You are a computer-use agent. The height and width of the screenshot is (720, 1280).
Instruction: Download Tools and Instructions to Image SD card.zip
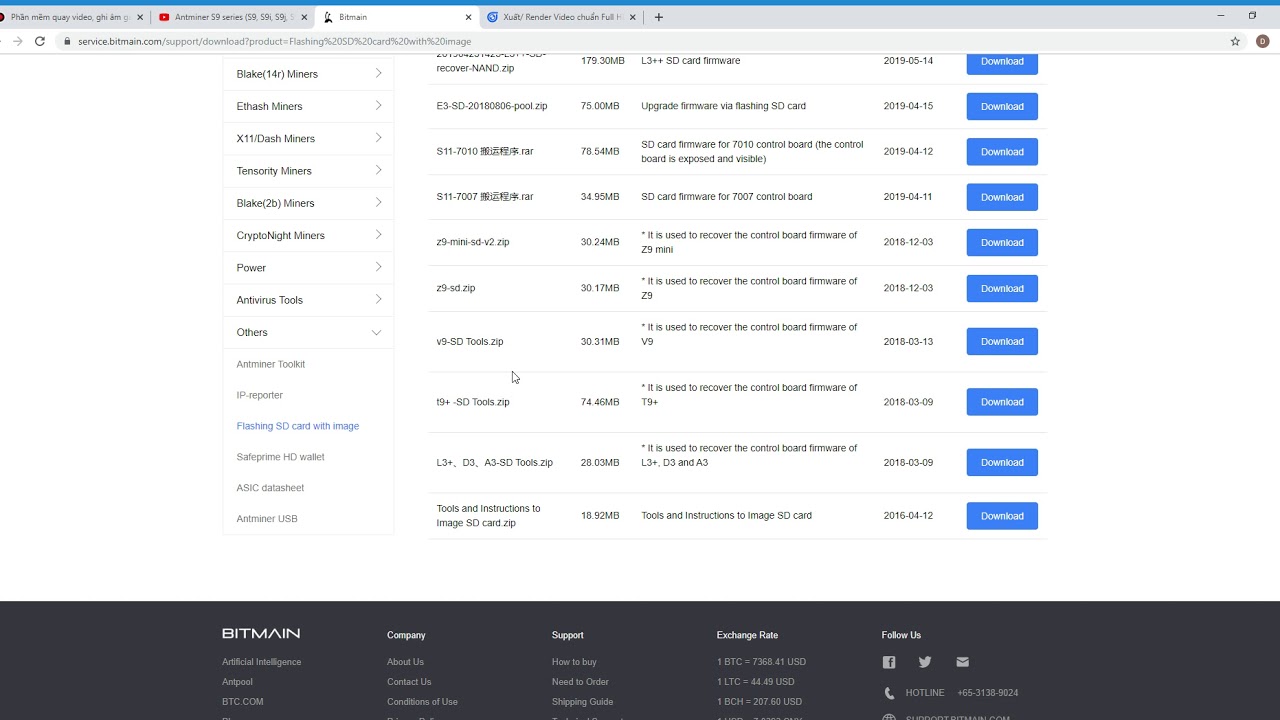click(x=1002, y=516)
